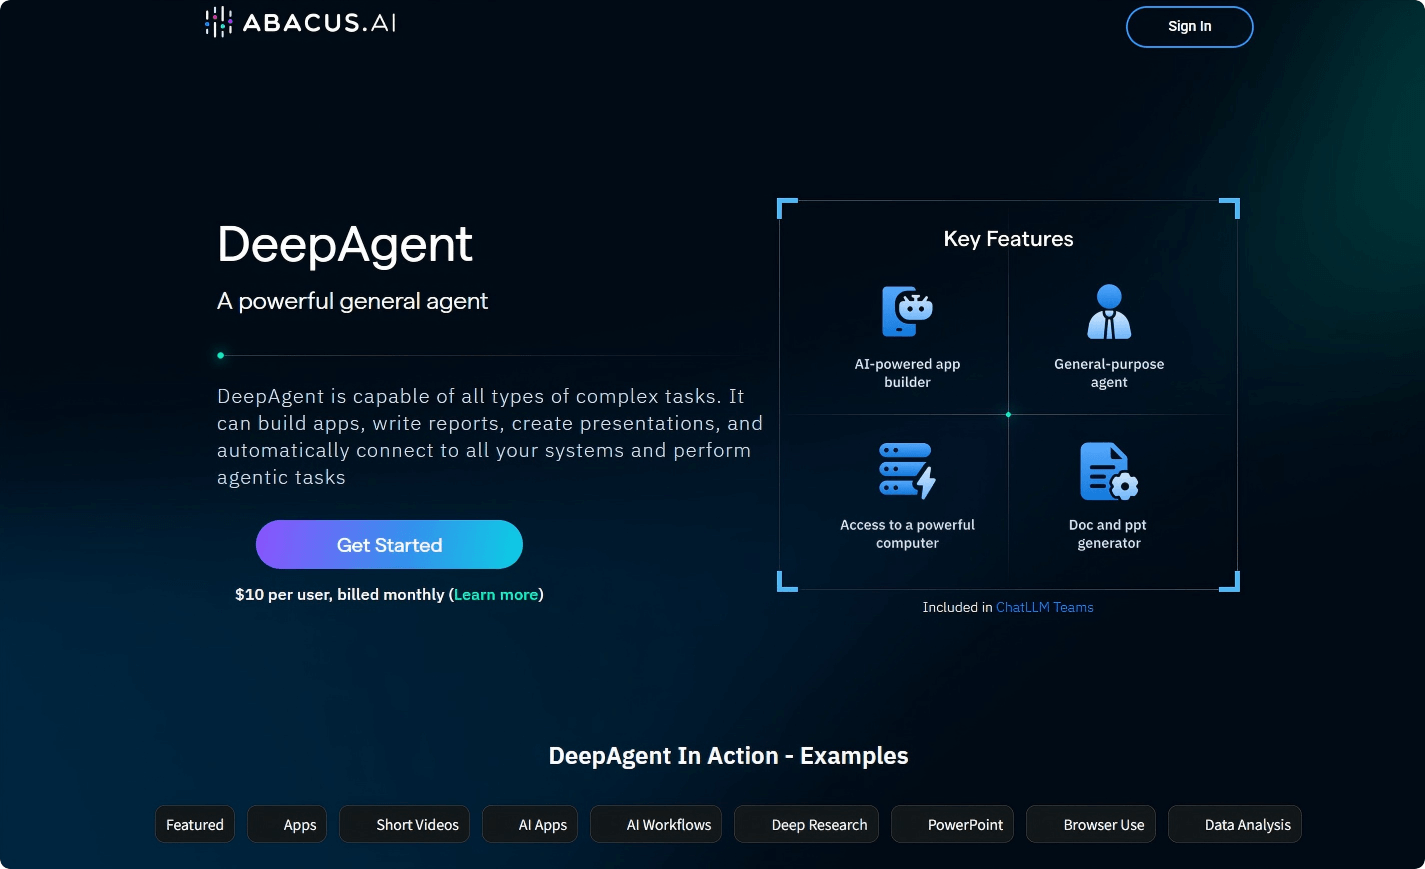Click the Sign In button
The width and height of the screenshot is (1425, 869).
(x=1189, y=27)
